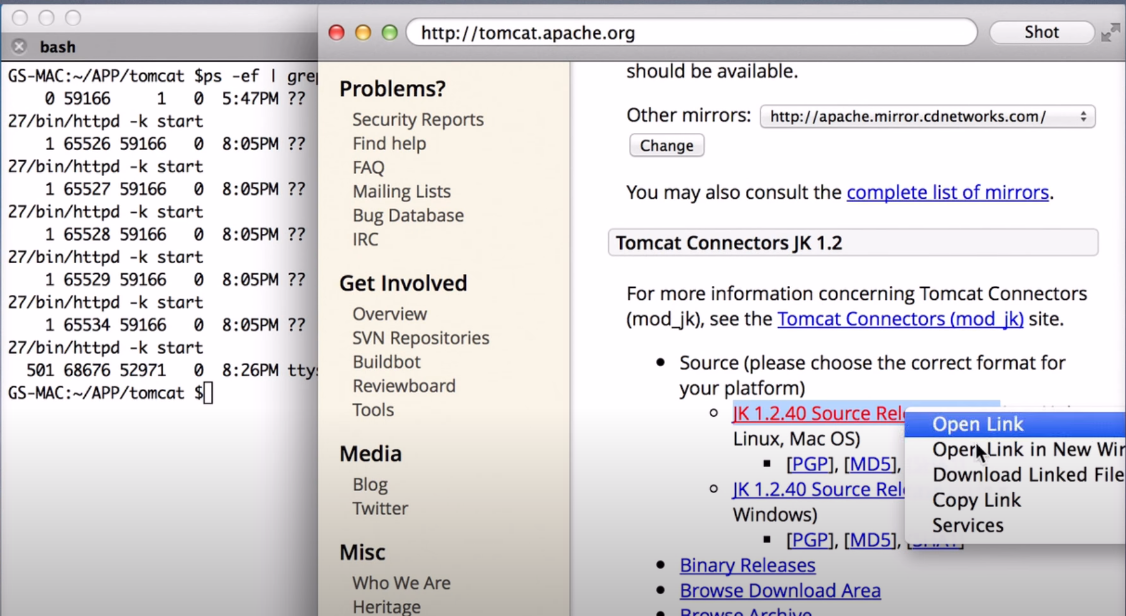Open the Browse Download Area link
The height and width of the screenshot is (616, 1126).
pos(780,591)
